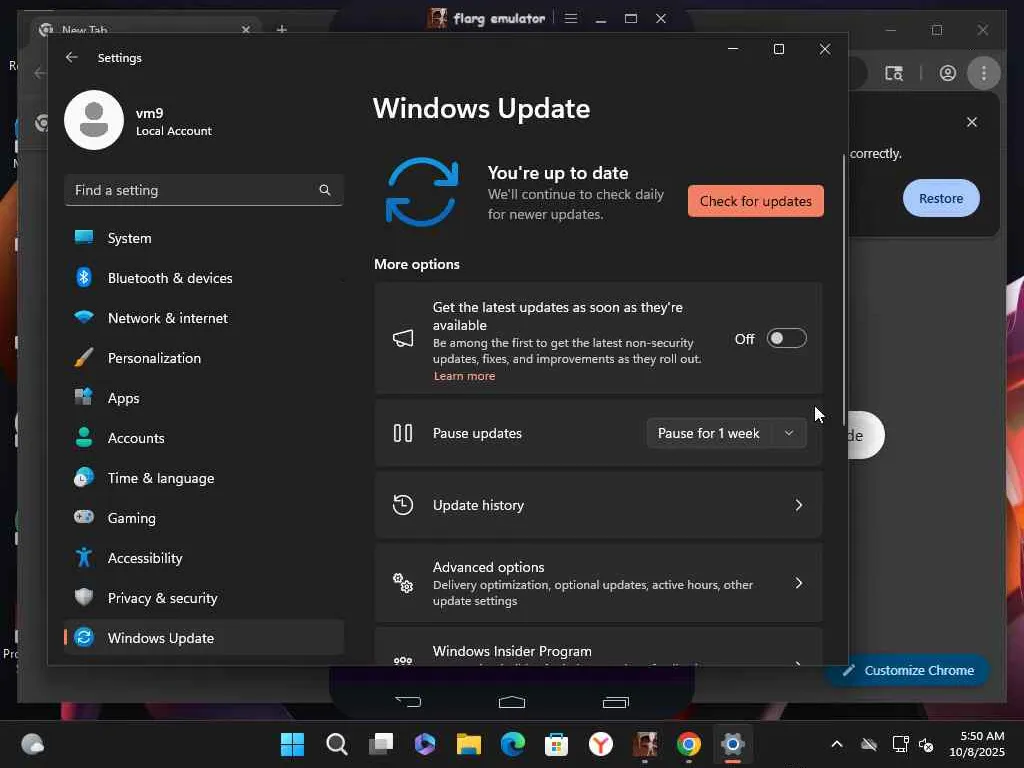This screenshot has height=768, width=1024.
Task: Dismiss the Chrome restore prompt
Action: coord(972,122)
